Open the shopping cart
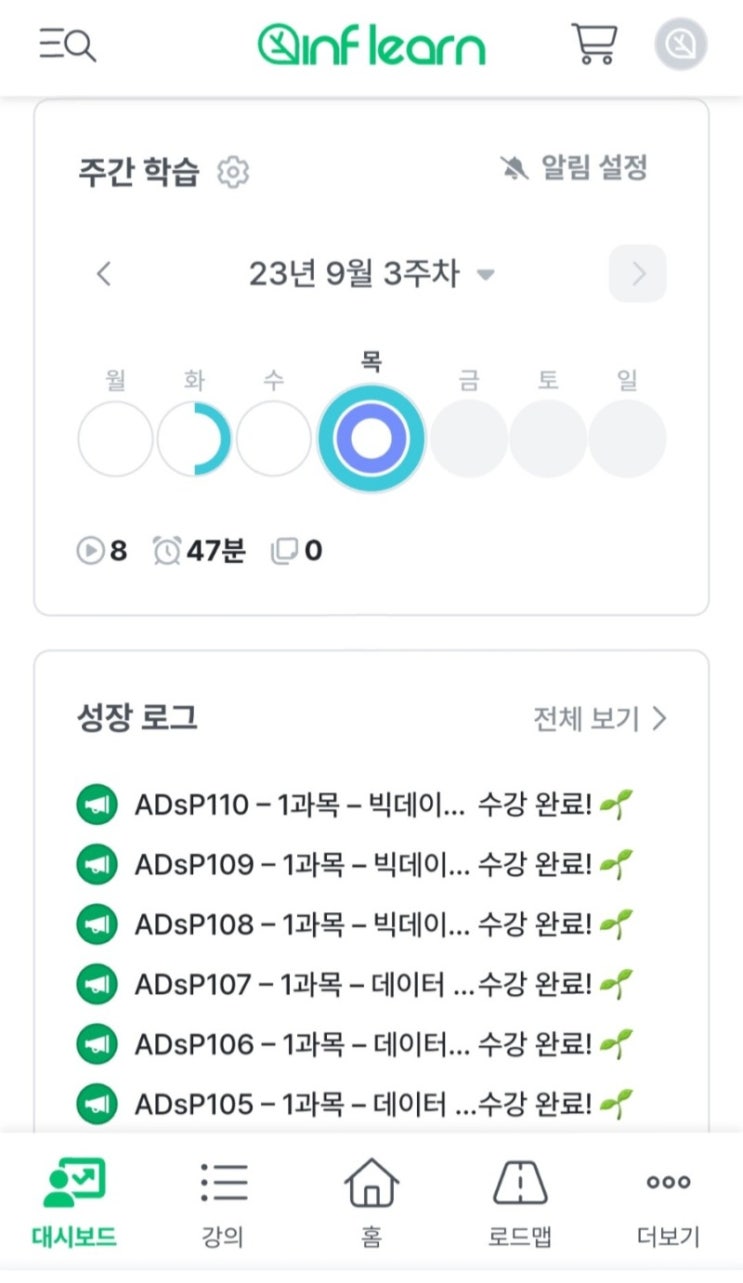This screenshot has width=743, height=1283. point(594,45)
